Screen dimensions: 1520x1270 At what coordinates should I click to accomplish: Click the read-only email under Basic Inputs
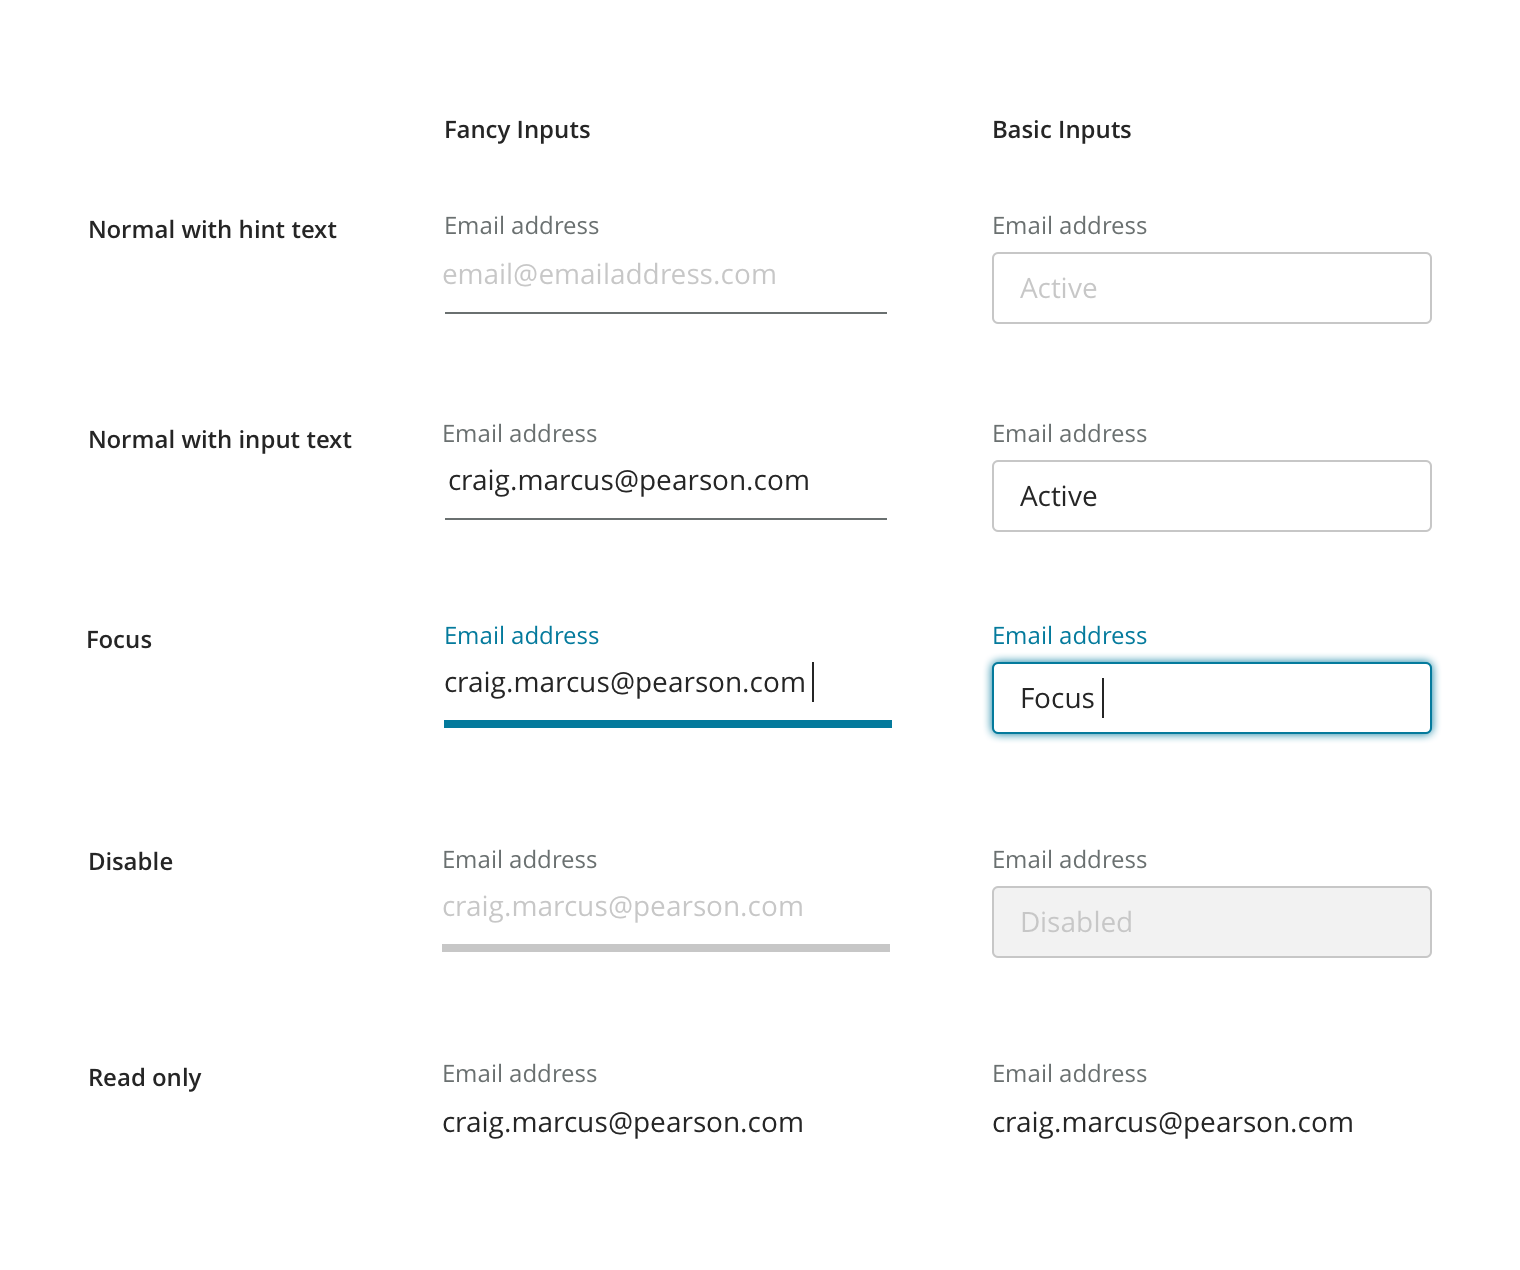click(1172, 1123)
